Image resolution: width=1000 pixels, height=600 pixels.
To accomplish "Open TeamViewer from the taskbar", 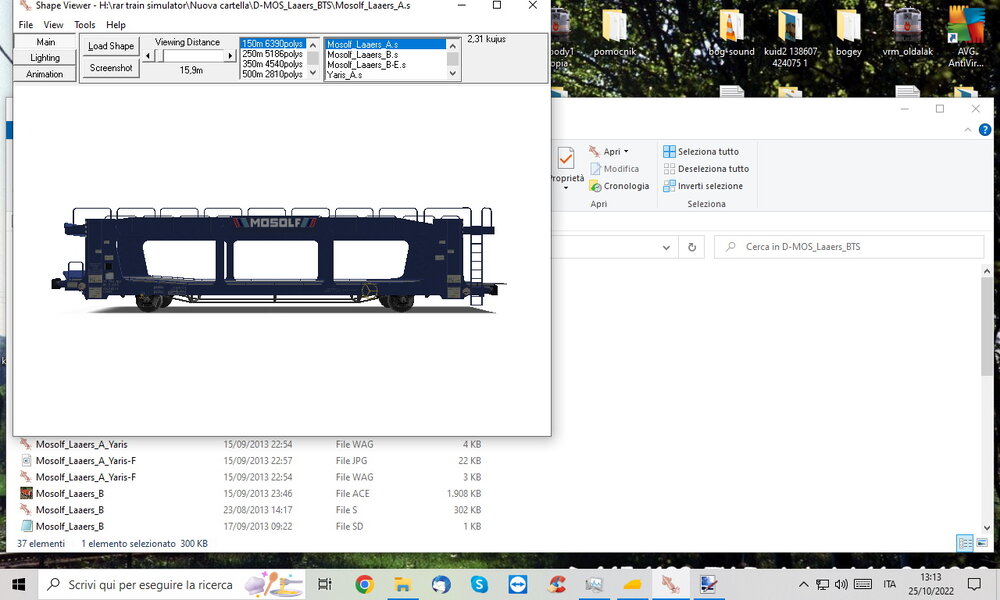I will 517,584.
